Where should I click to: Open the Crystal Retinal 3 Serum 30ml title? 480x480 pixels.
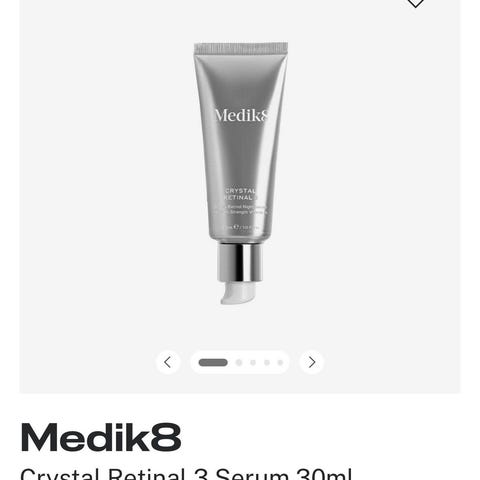pos(186,474)
